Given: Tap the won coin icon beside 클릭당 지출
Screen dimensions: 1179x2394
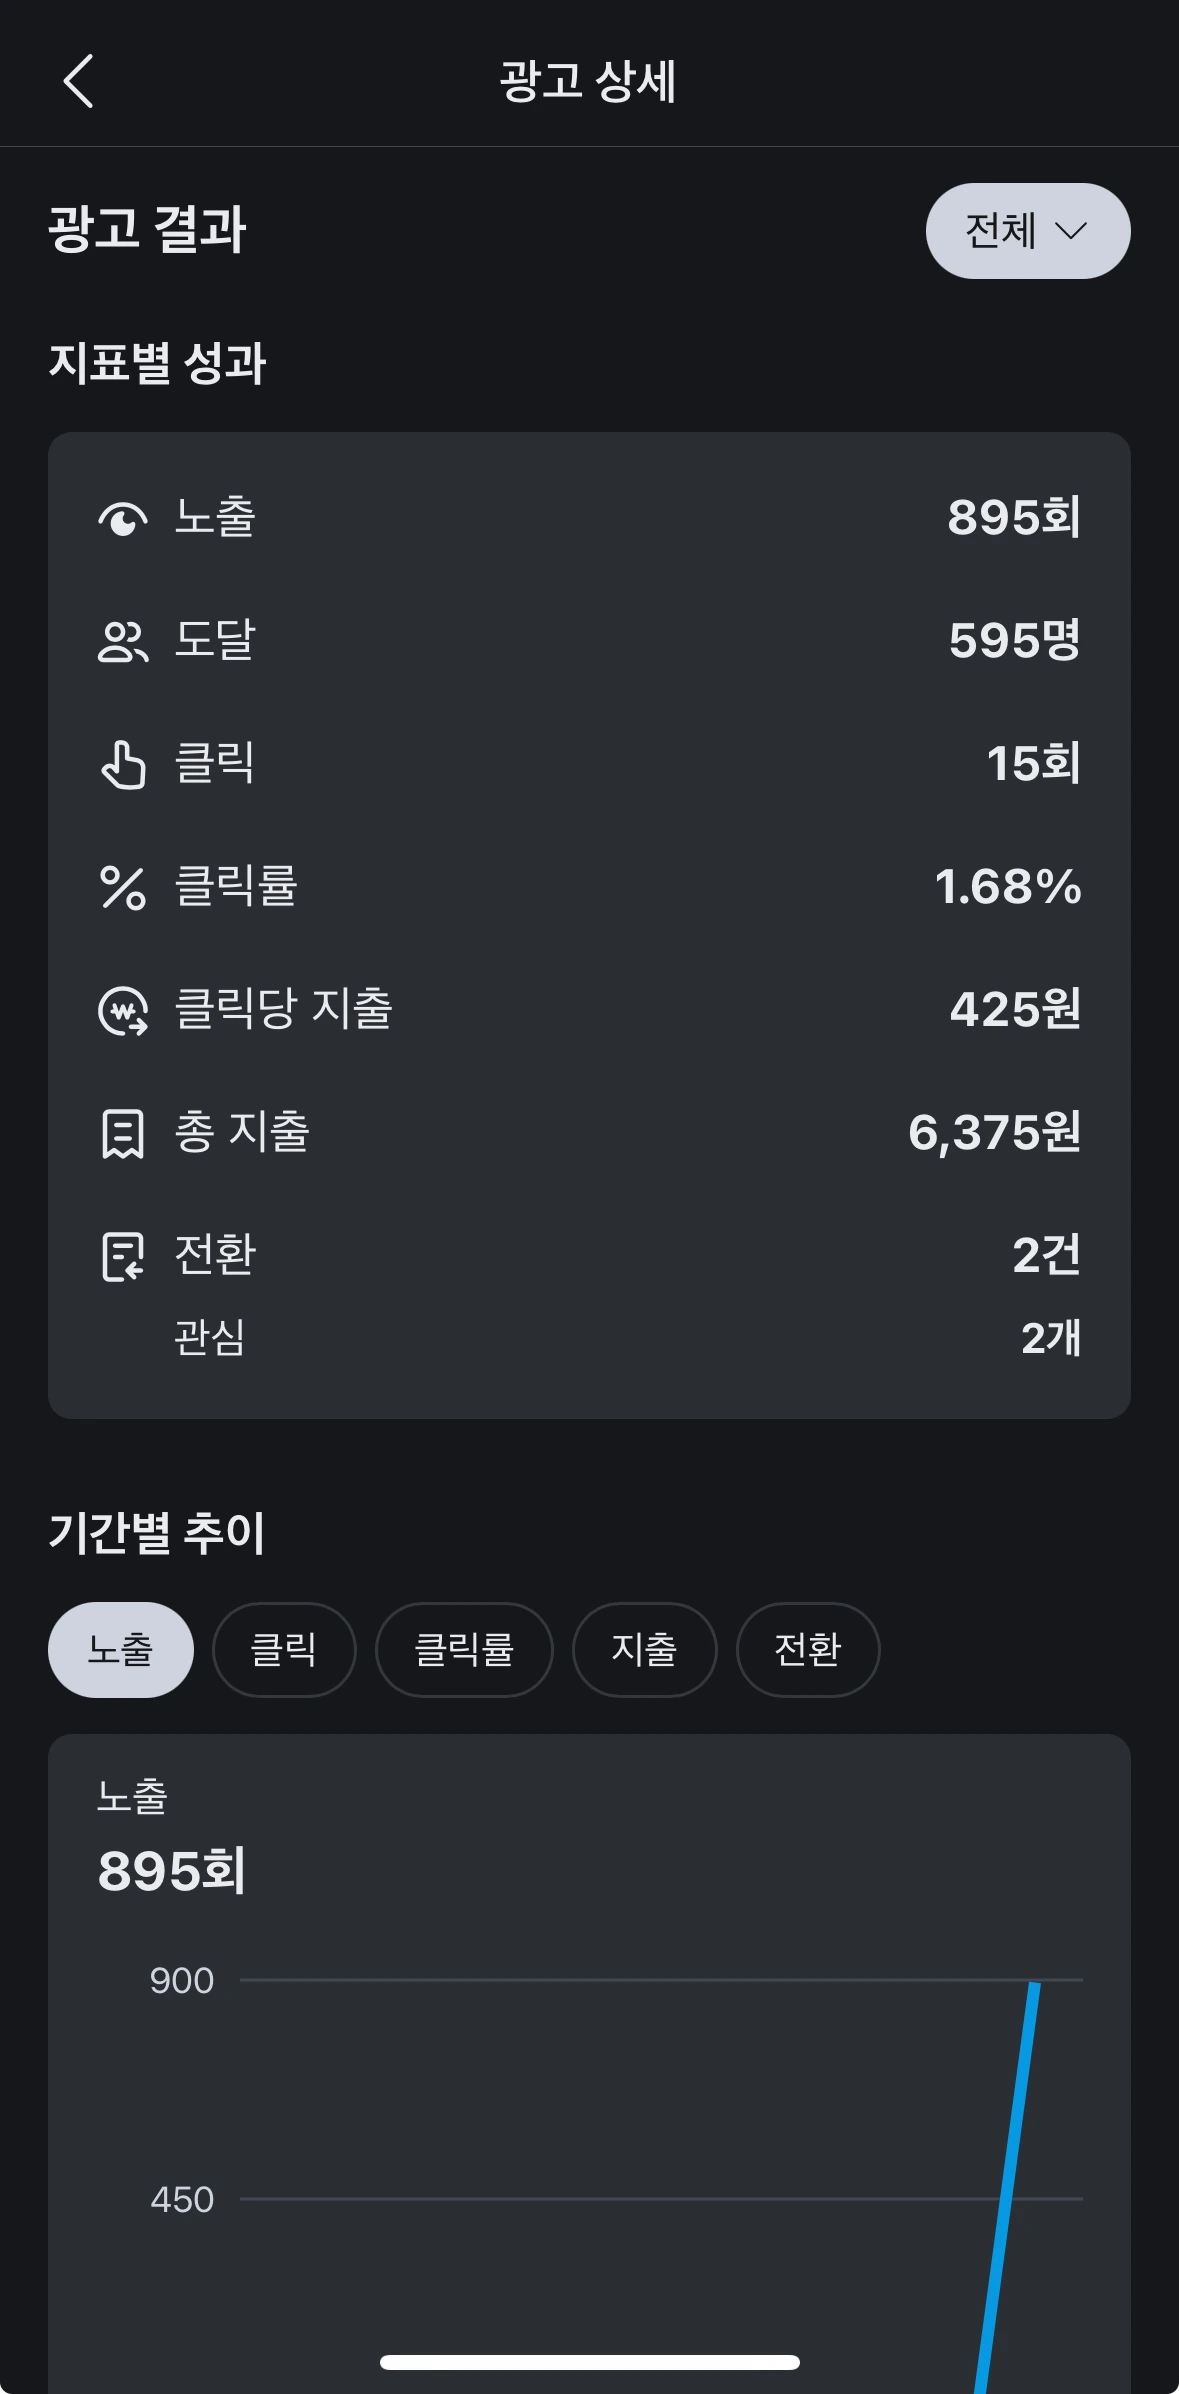Looking at the screenshot, I should pos(123,1011).
